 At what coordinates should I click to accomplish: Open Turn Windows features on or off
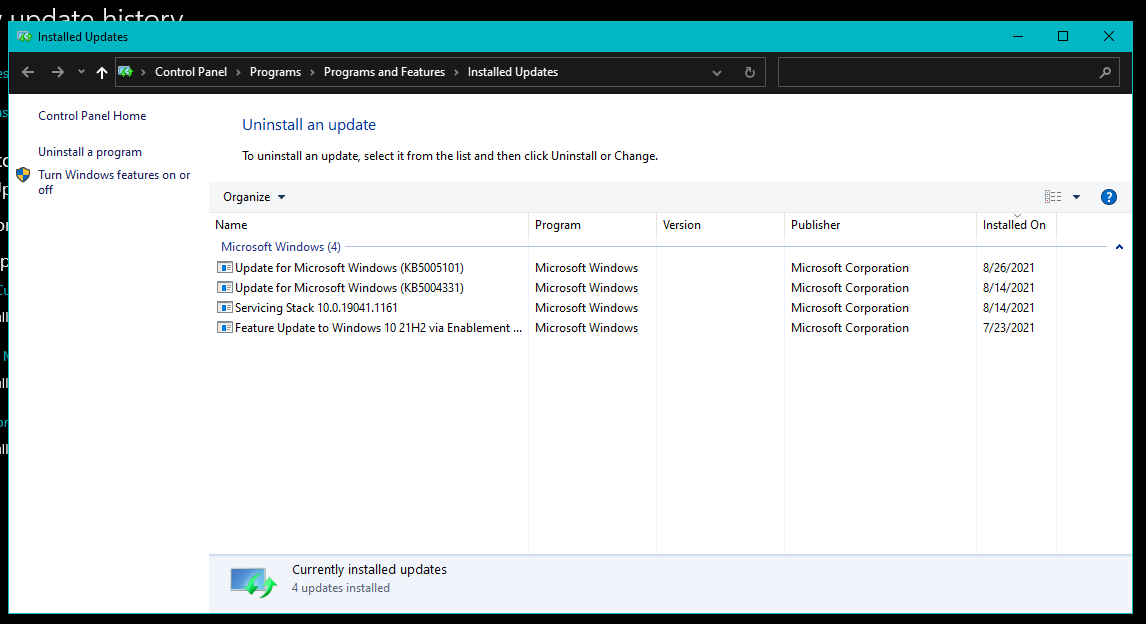(114, 182)
